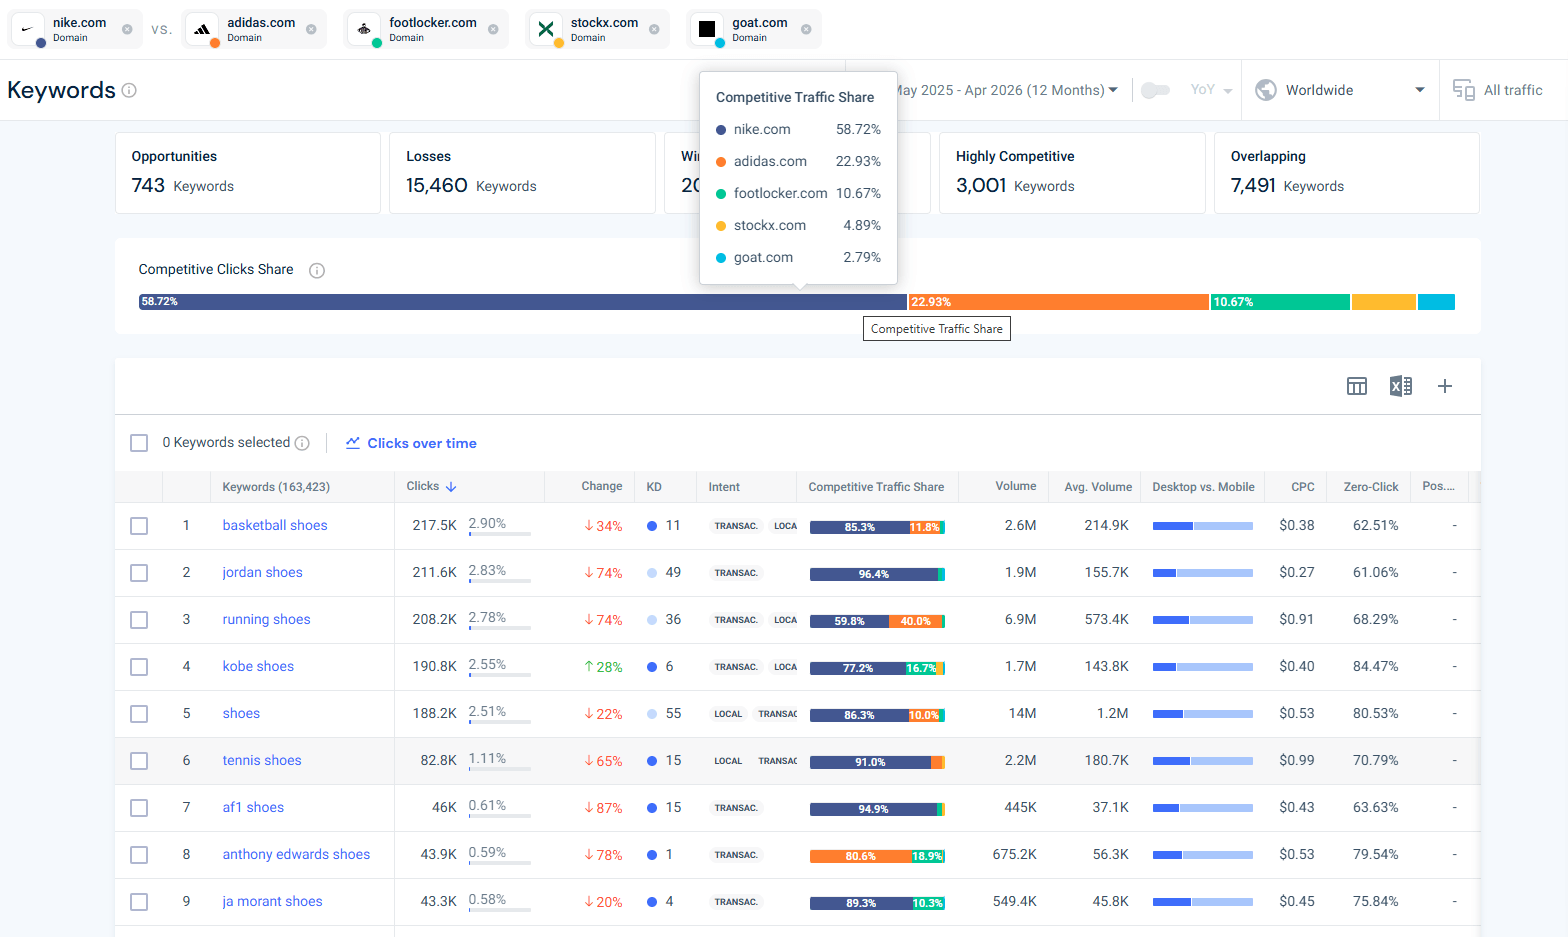Check the af1 shoes row
Screen dimensions: 1568x937
[x=139, y=808]
